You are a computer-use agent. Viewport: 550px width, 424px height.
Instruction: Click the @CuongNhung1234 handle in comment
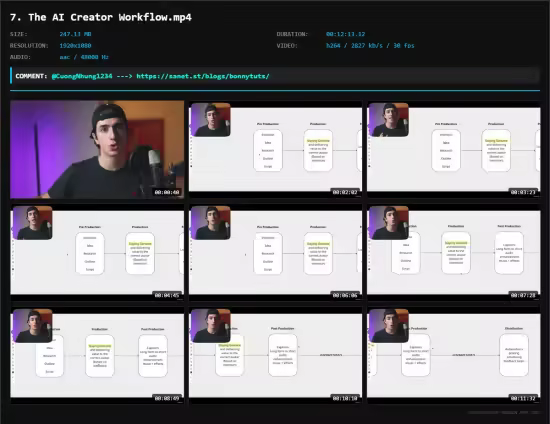point(82,76)
